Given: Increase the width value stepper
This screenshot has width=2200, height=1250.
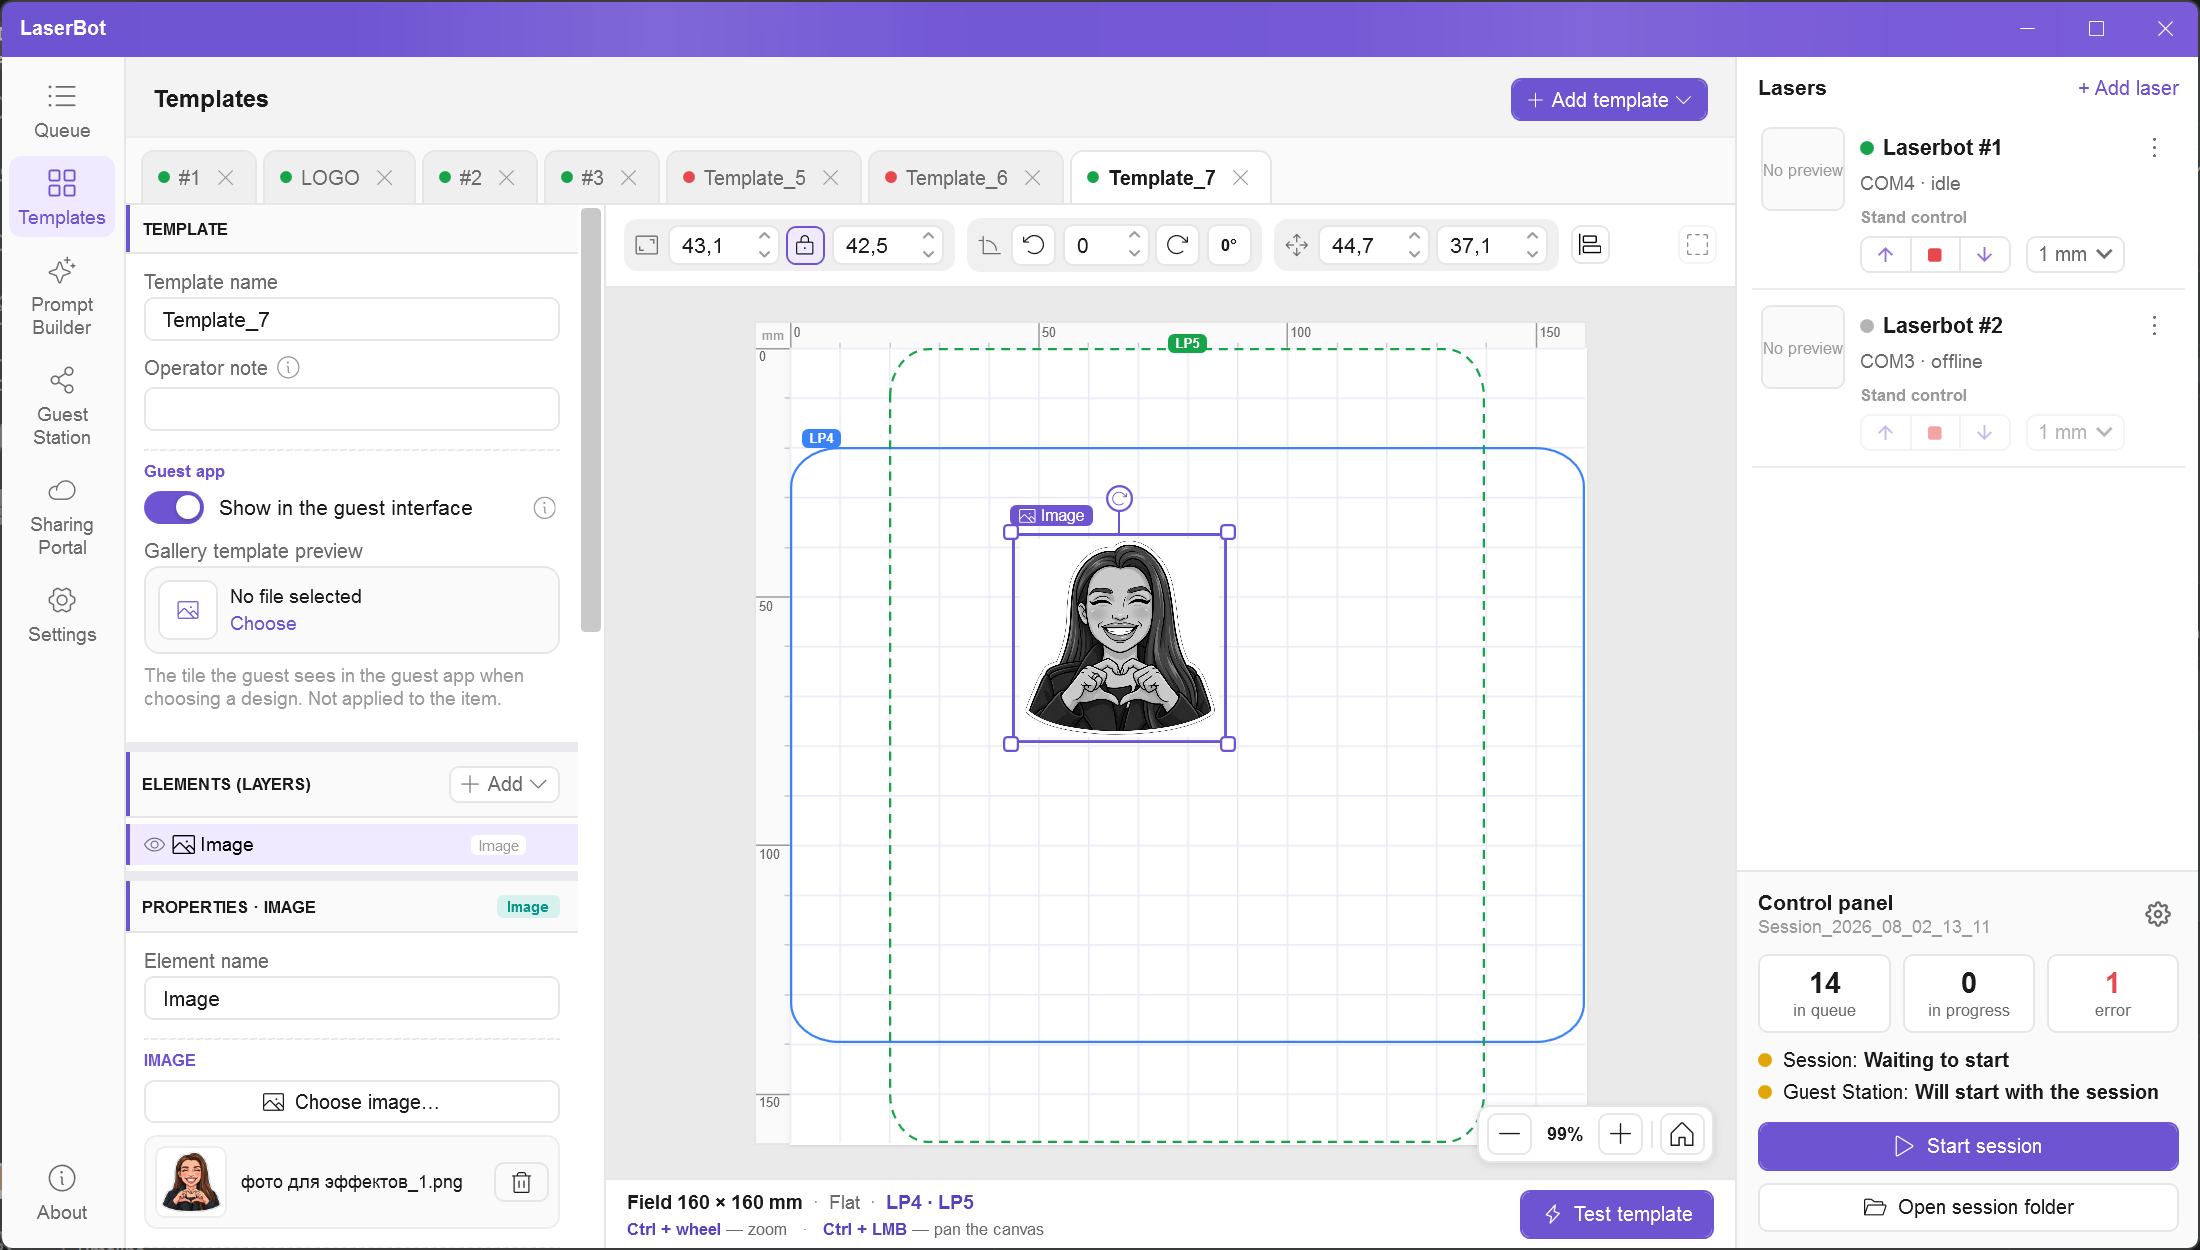Looking at the screenshot, I should (764, 236).
